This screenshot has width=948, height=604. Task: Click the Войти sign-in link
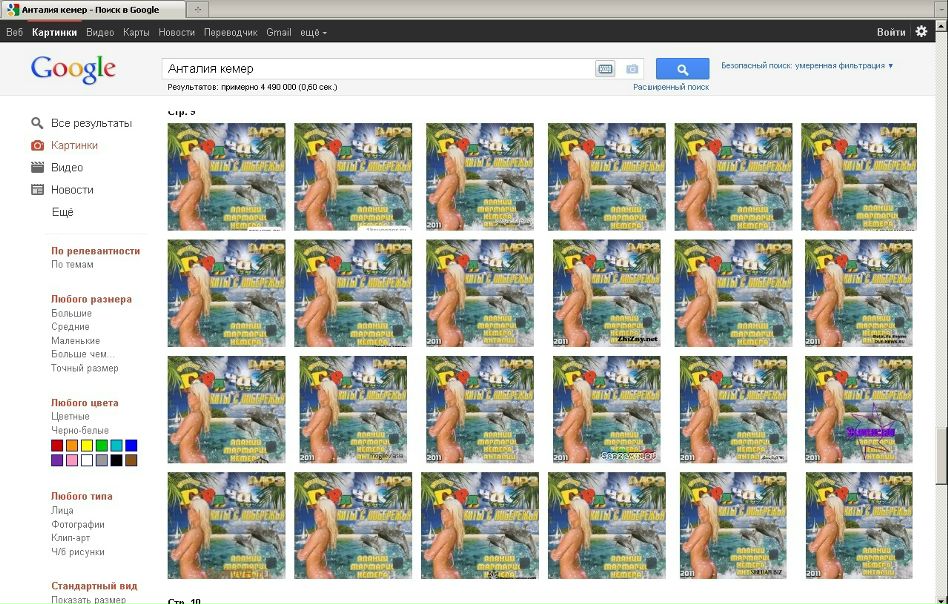tap(891, 33)
